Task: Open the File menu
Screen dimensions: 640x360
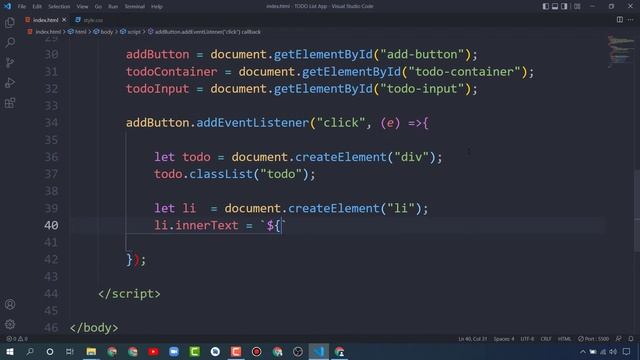Action: pyautogui.click(x=22, y=7)
